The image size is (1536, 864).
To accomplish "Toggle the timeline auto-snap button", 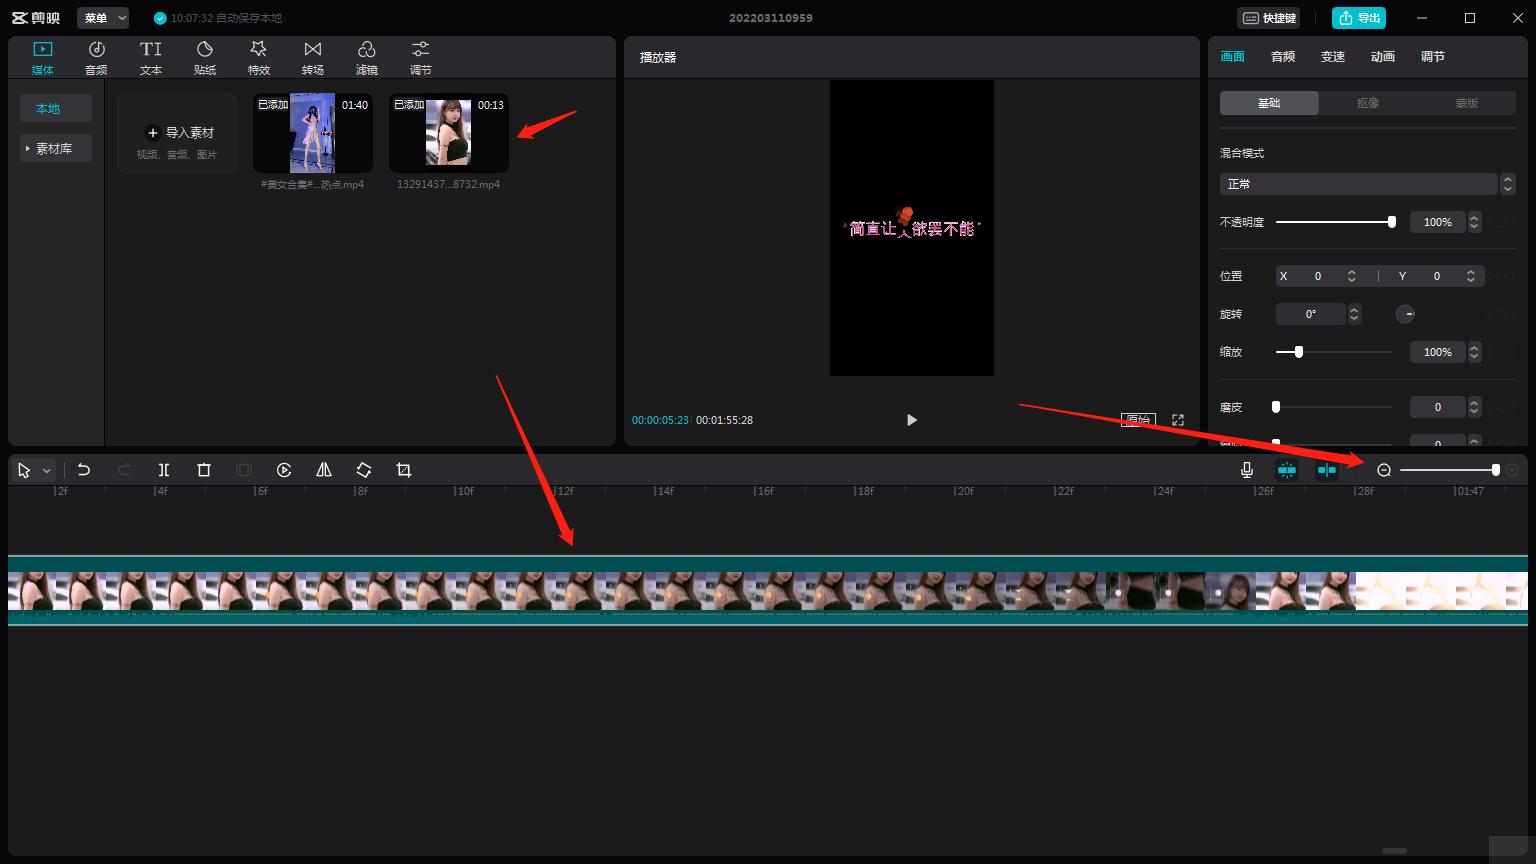I will coord(1327,470).
